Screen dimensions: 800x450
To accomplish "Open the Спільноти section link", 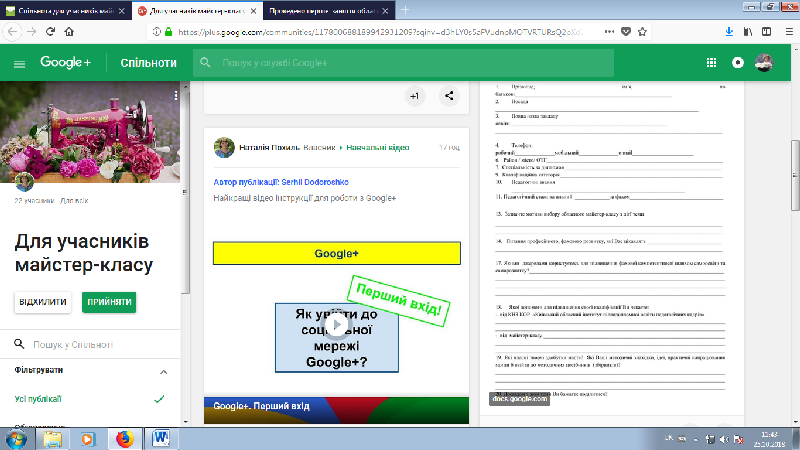I will 148,63.
